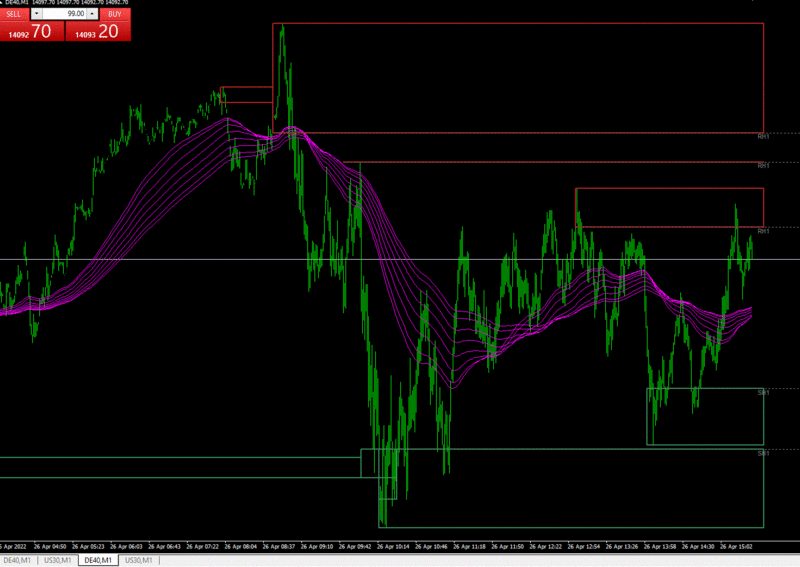
Task: Click the '26 Apr 11:18' time label
Action: coord(469,547)
